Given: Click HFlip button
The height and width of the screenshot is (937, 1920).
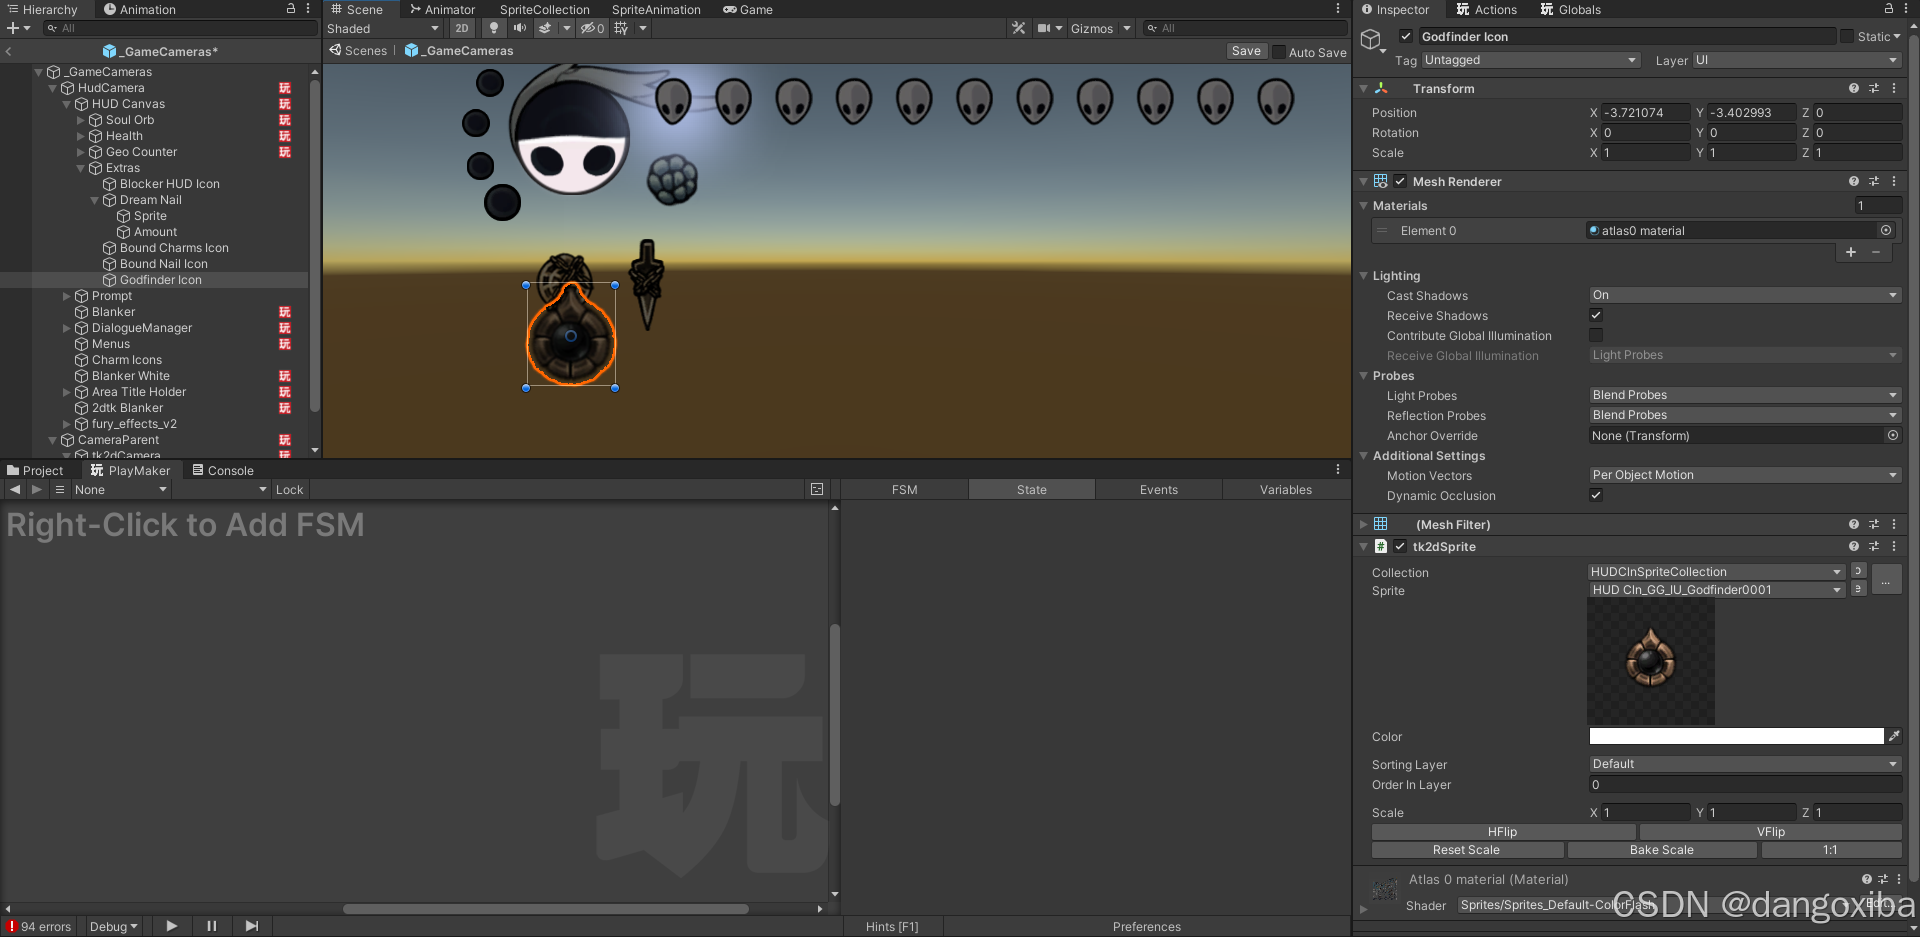Looking at the screenshot, I should (x=1502, y=832).
